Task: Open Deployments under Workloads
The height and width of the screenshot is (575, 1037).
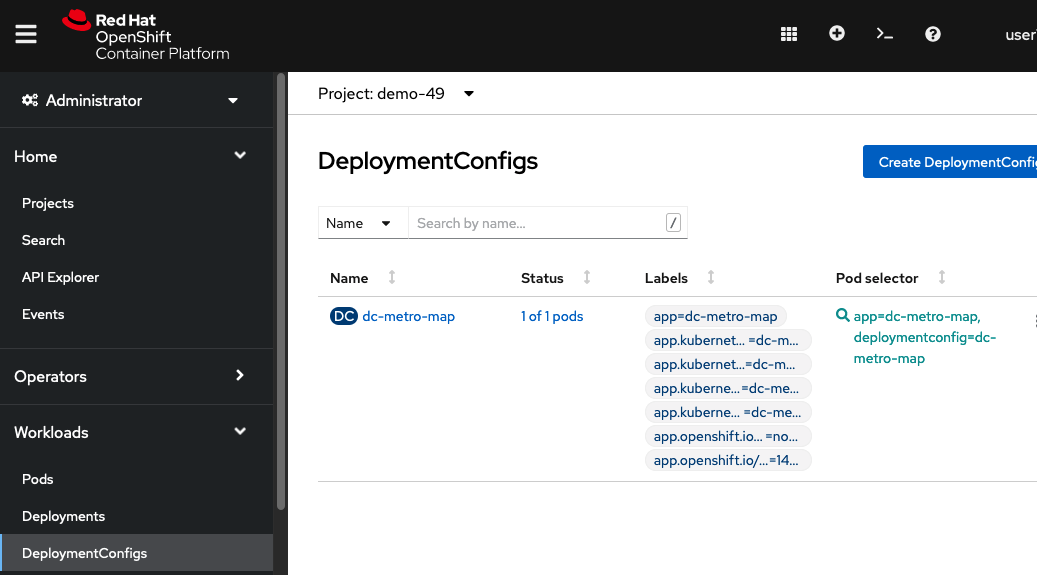Action: (63, 516)
